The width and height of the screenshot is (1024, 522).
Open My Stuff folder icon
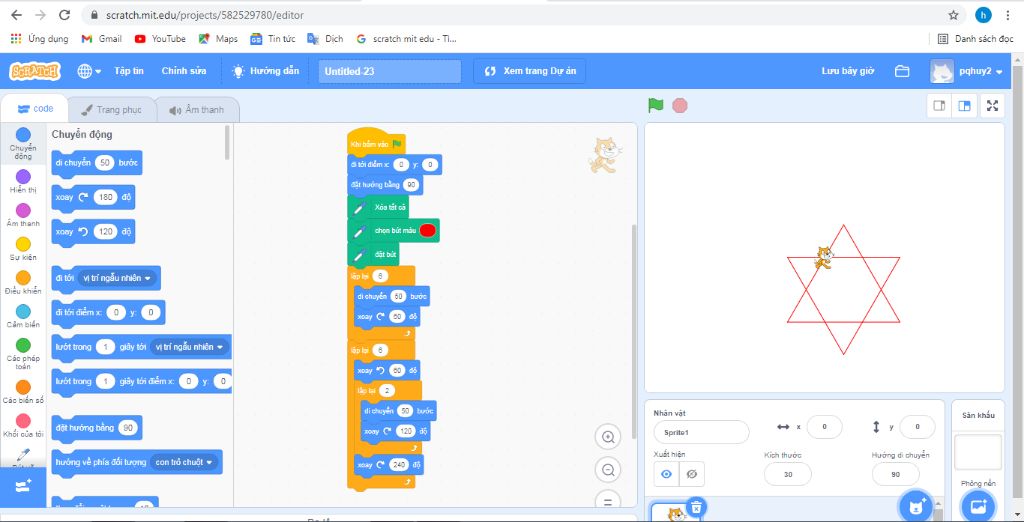pyautogui.click(x=902, y=71)
